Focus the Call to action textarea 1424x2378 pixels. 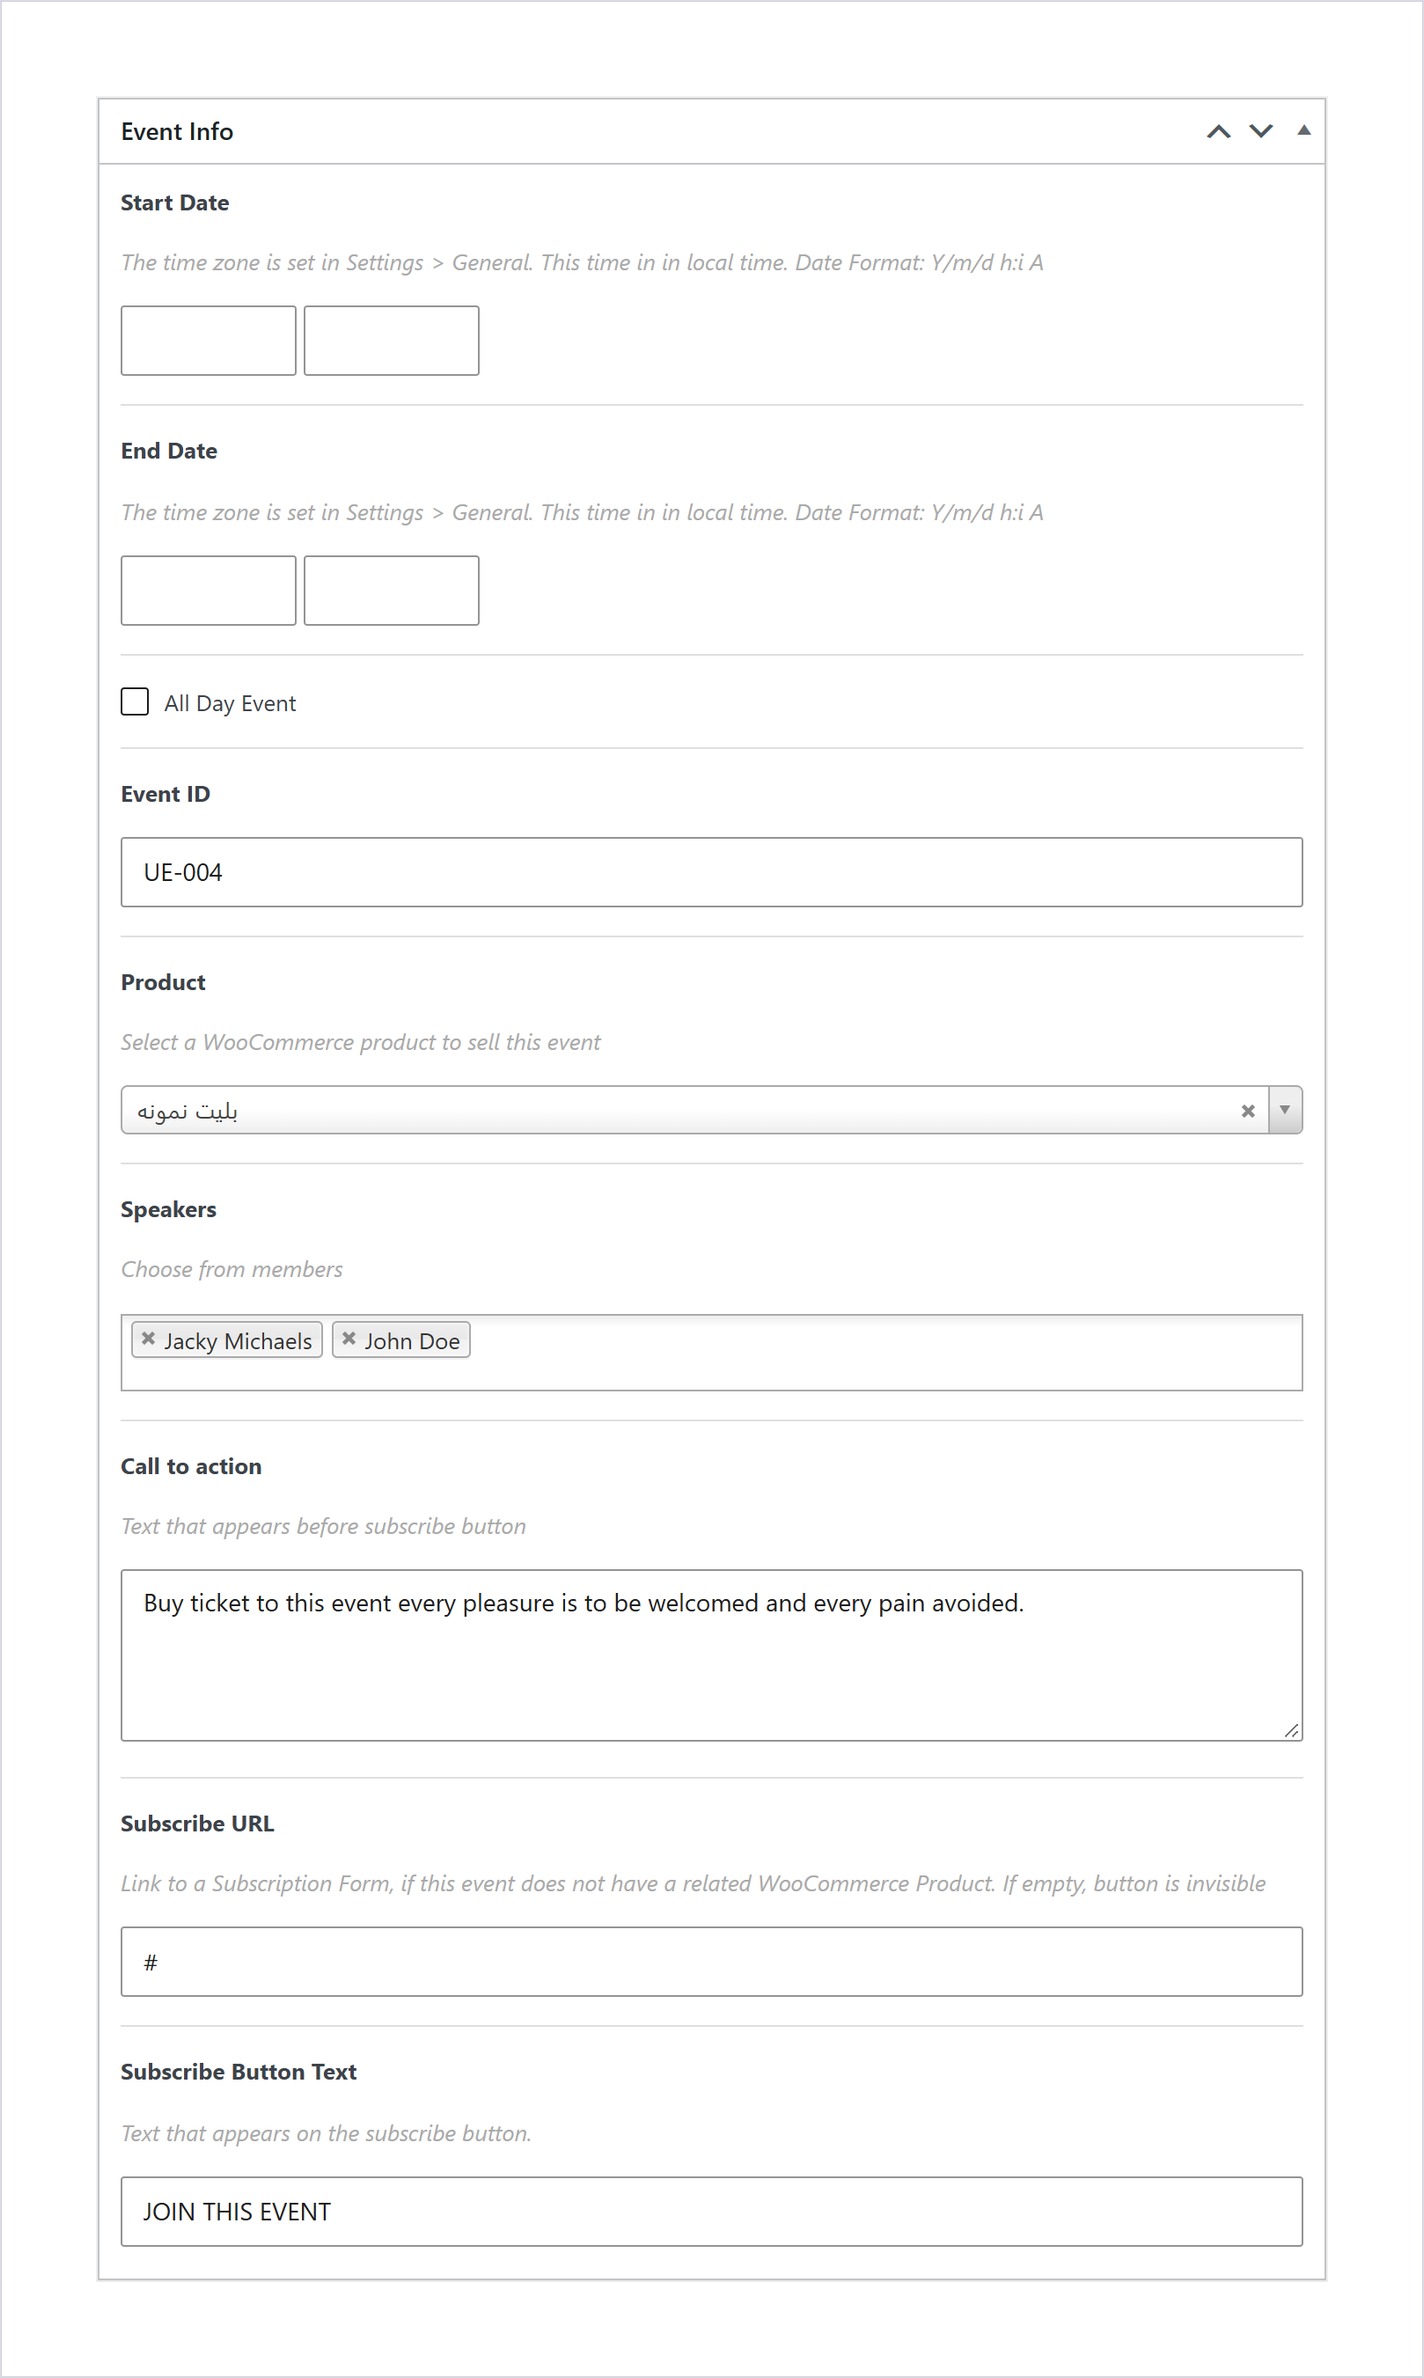[x=711, y=1655]
